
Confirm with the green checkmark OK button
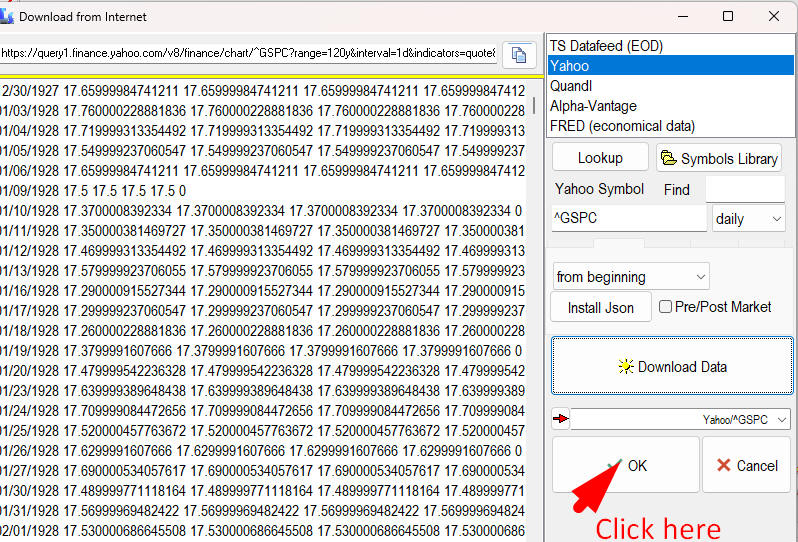tap(625, 465)
